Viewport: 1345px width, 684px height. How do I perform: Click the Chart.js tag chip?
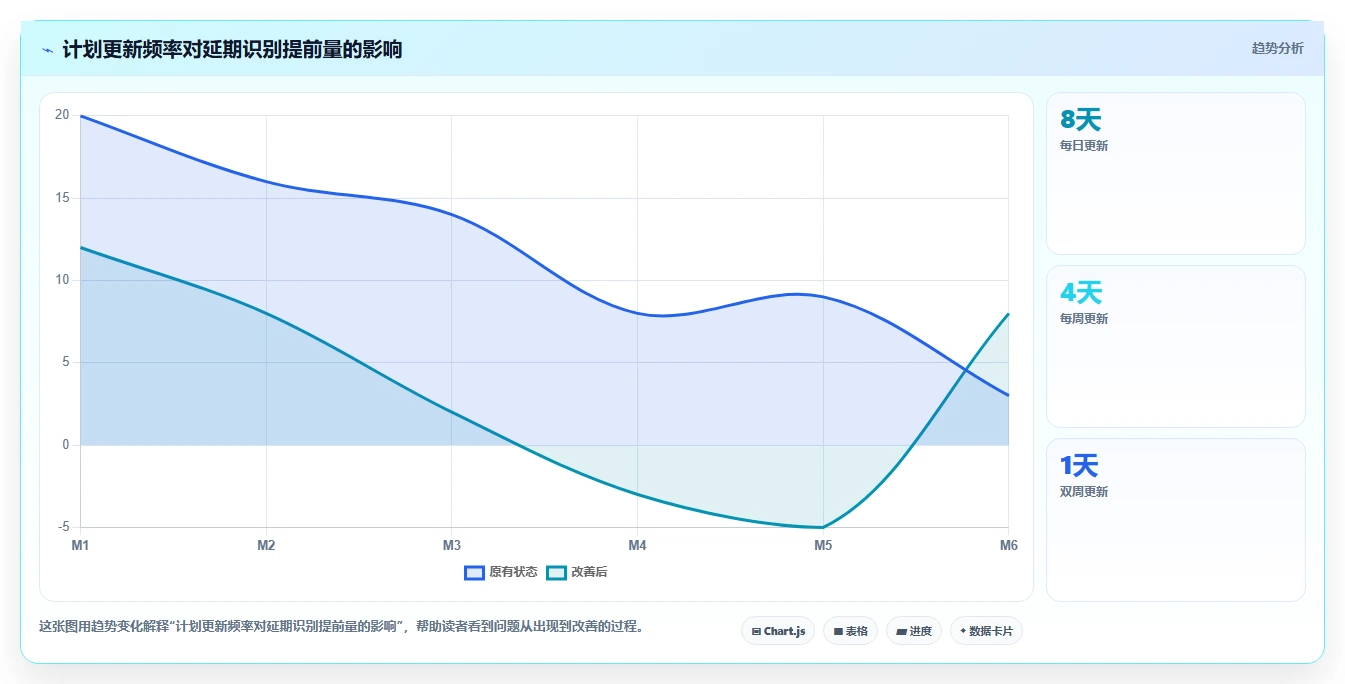coord(778,631)
